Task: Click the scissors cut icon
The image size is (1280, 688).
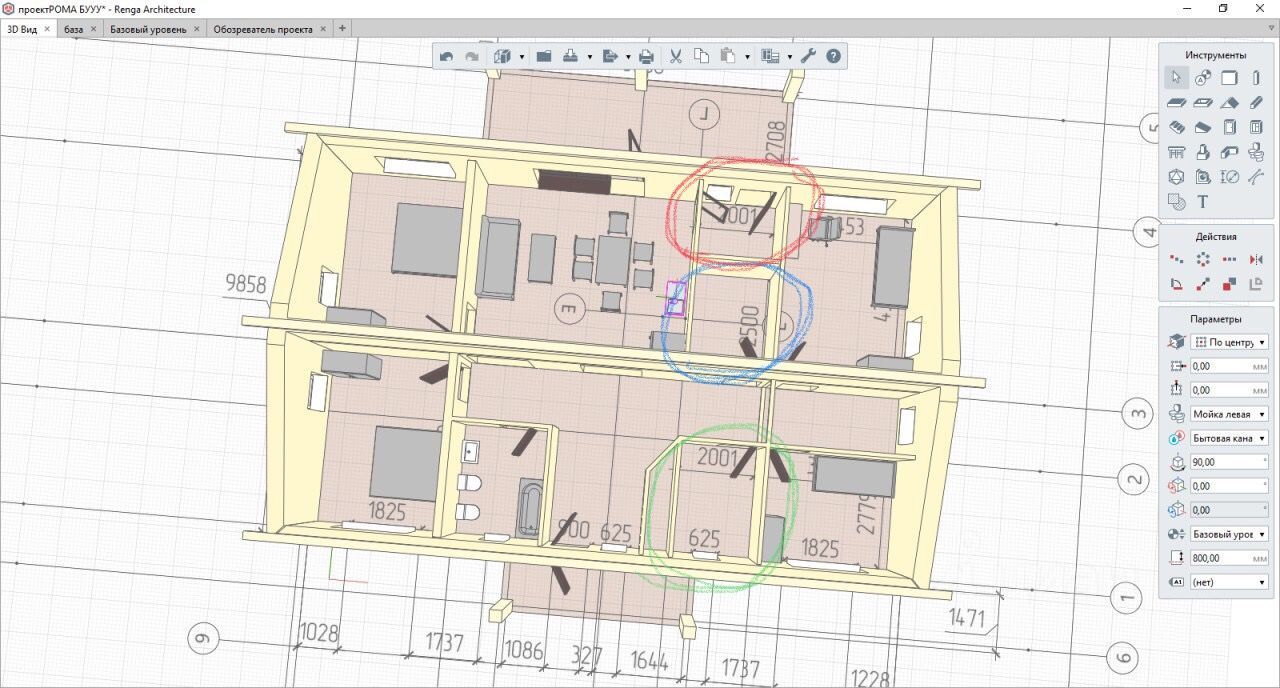Action: 675,57
